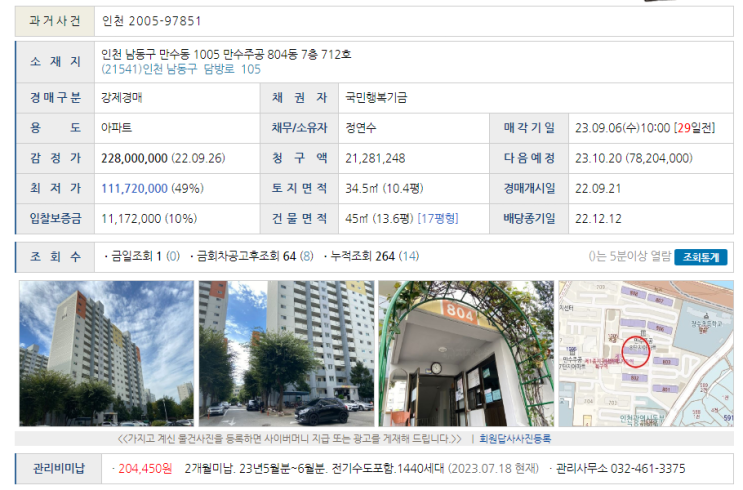The height and width of the screenshot is (490, 743).
Task: Click the 매각기일 label cell
Action: pos(529,128)
